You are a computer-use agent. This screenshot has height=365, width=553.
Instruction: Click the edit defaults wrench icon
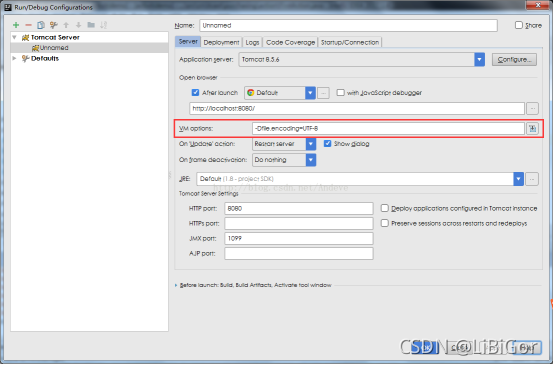click(54, 25)
